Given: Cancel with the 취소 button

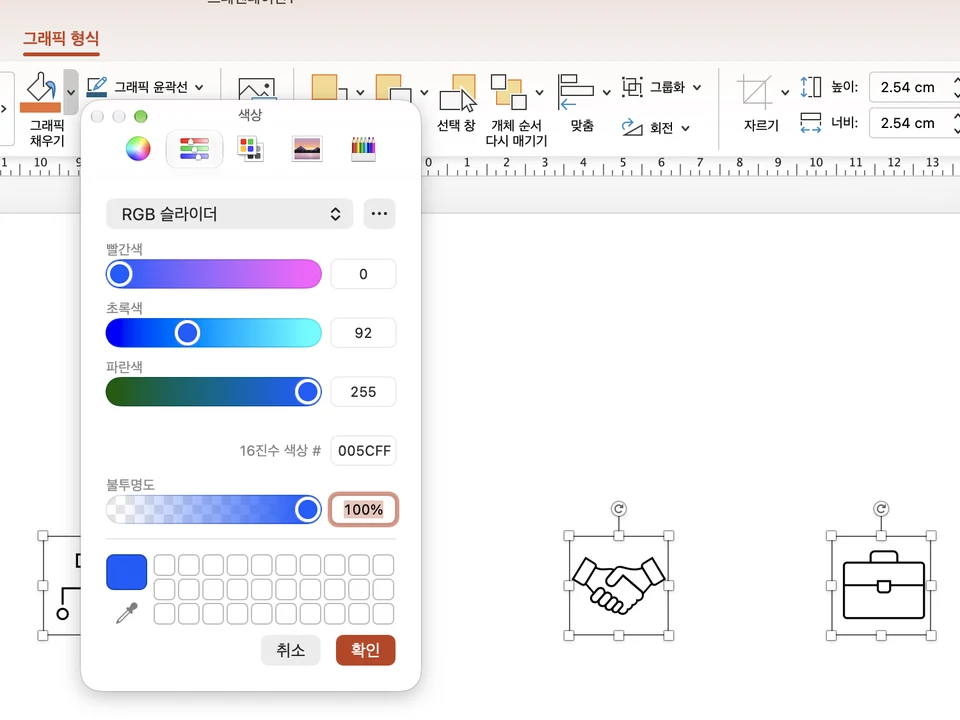Looking at the screenshot, I should pyautogui.click(x=291, y=650).
